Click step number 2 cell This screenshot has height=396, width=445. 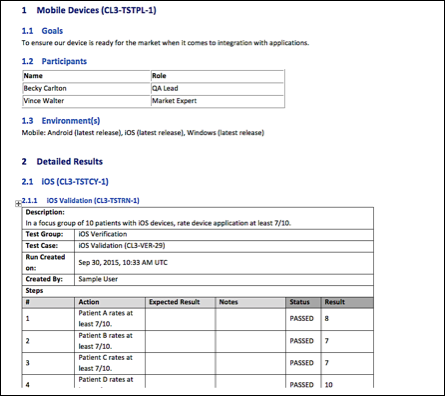pos(48,341)
